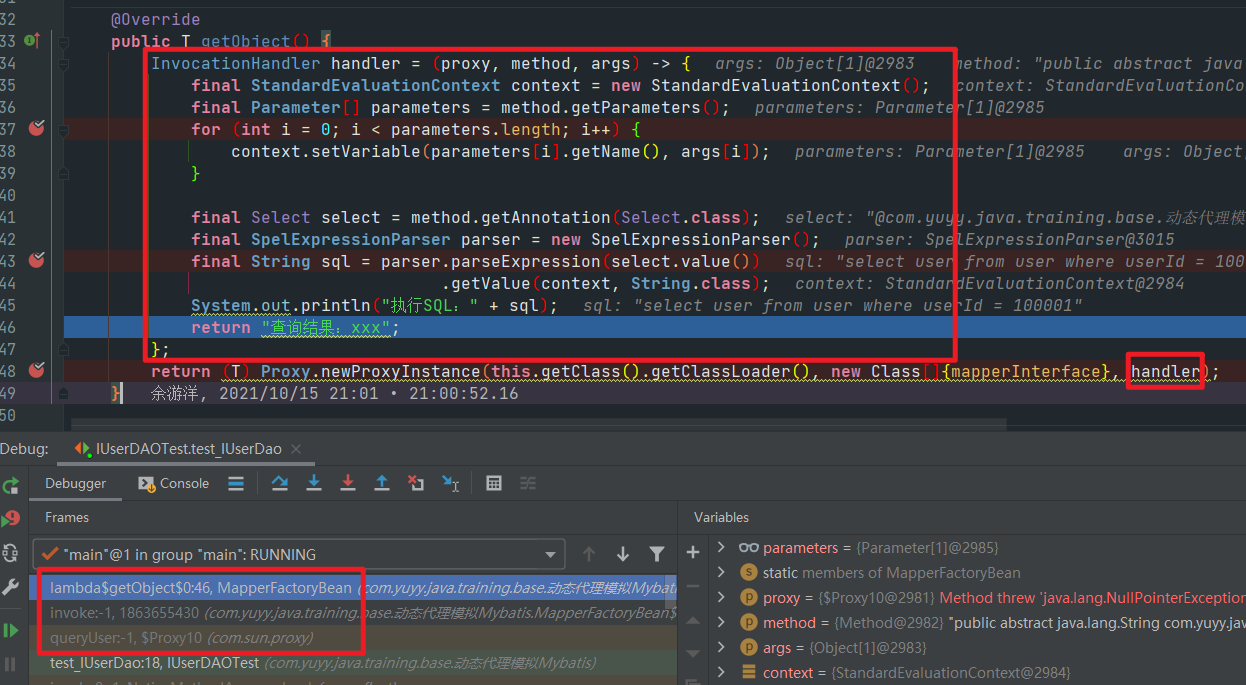1246x685 pixels.
Task: Click the Step Into debugger icon
Action: (314, 483)
